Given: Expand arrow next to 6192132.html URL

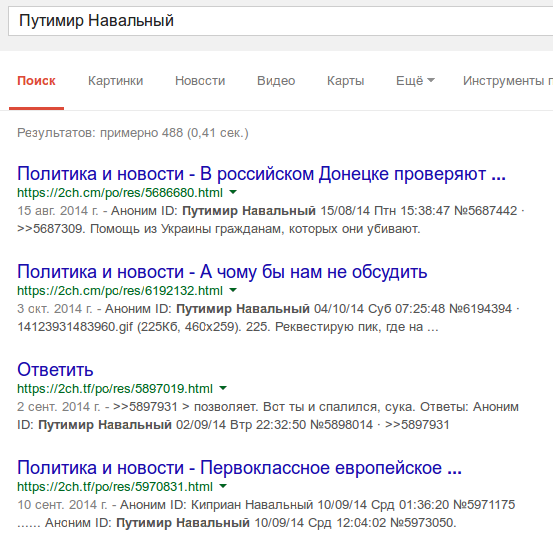Looking at the screenshot, I should pos(233,290).
